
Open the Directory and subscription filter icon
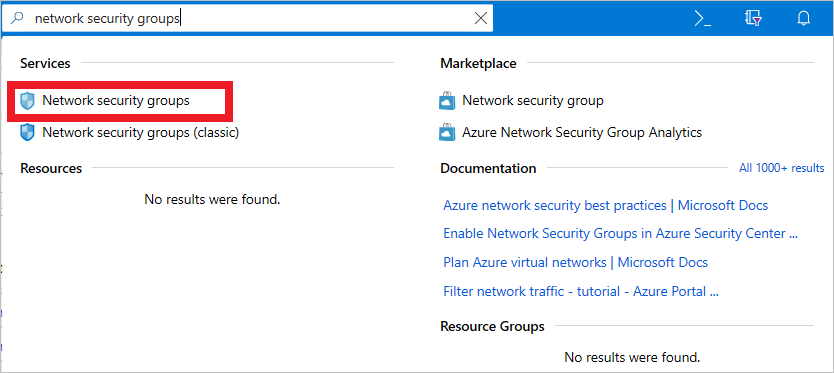click(753, 19)
